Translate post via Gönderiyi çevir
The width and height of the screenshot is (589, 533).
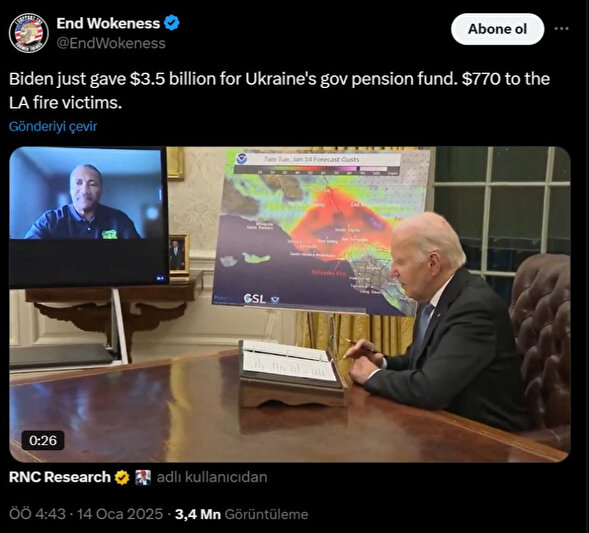click(53, 126)
